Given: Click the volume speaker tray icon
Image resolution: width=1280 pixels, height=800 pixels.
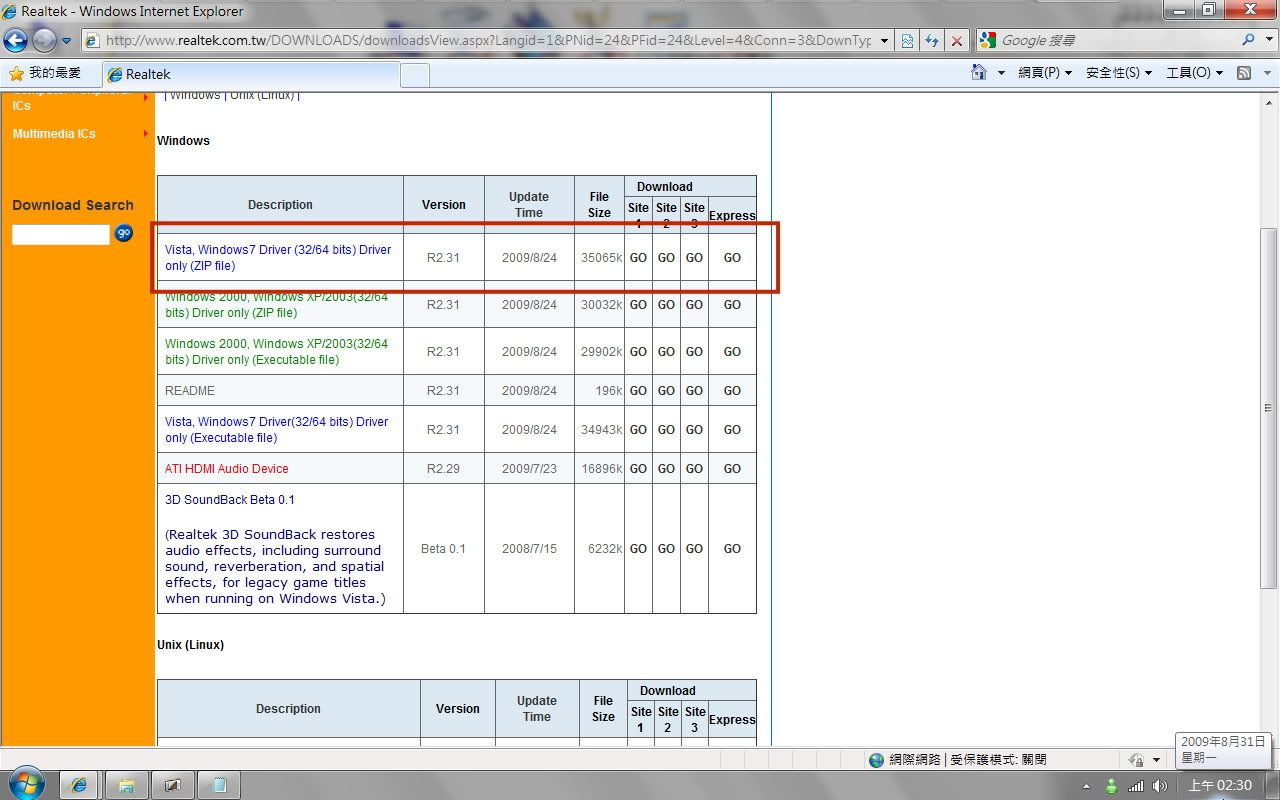Looking at the screenshot, I should 1160,786.
